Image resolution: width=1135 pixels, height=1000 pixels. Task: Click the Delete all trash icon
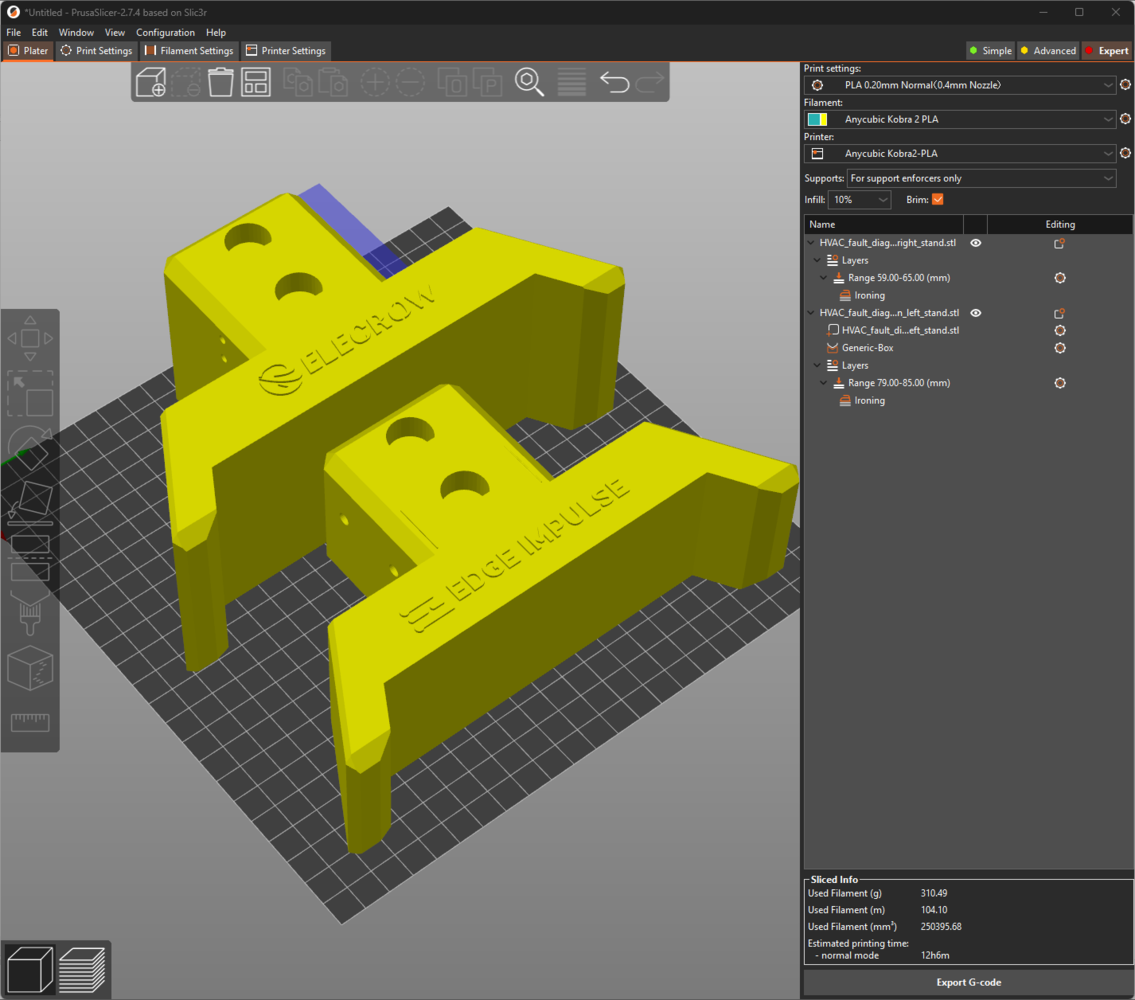pyautogui.click(x=221, y=82)
